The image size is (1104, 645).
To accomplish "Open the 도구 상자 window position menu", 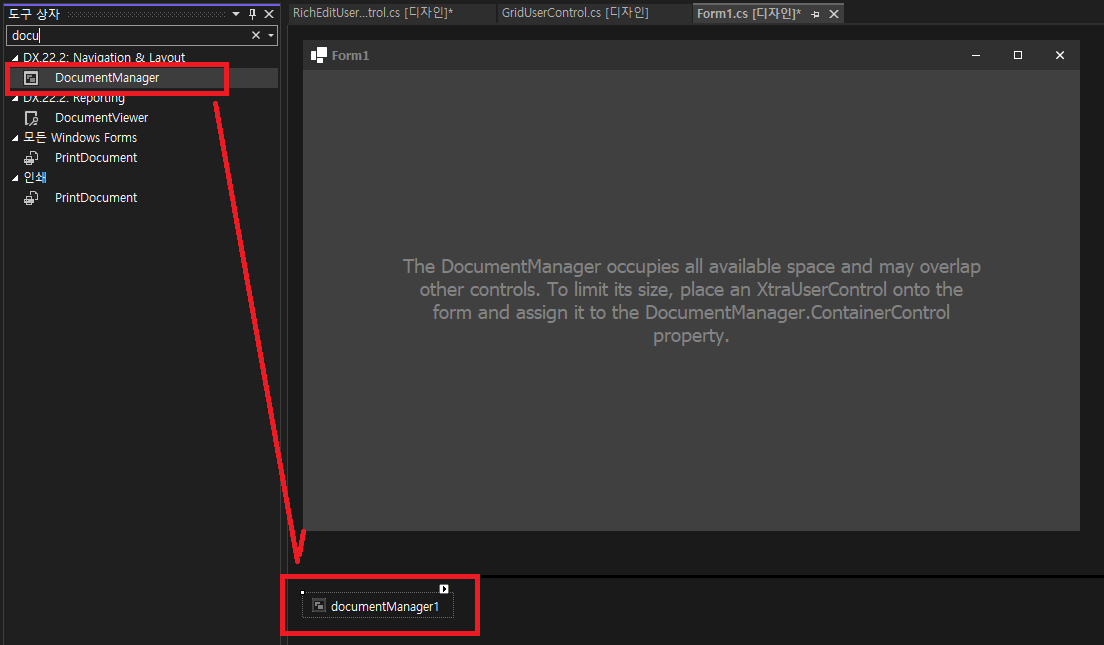I will [236, 13].
